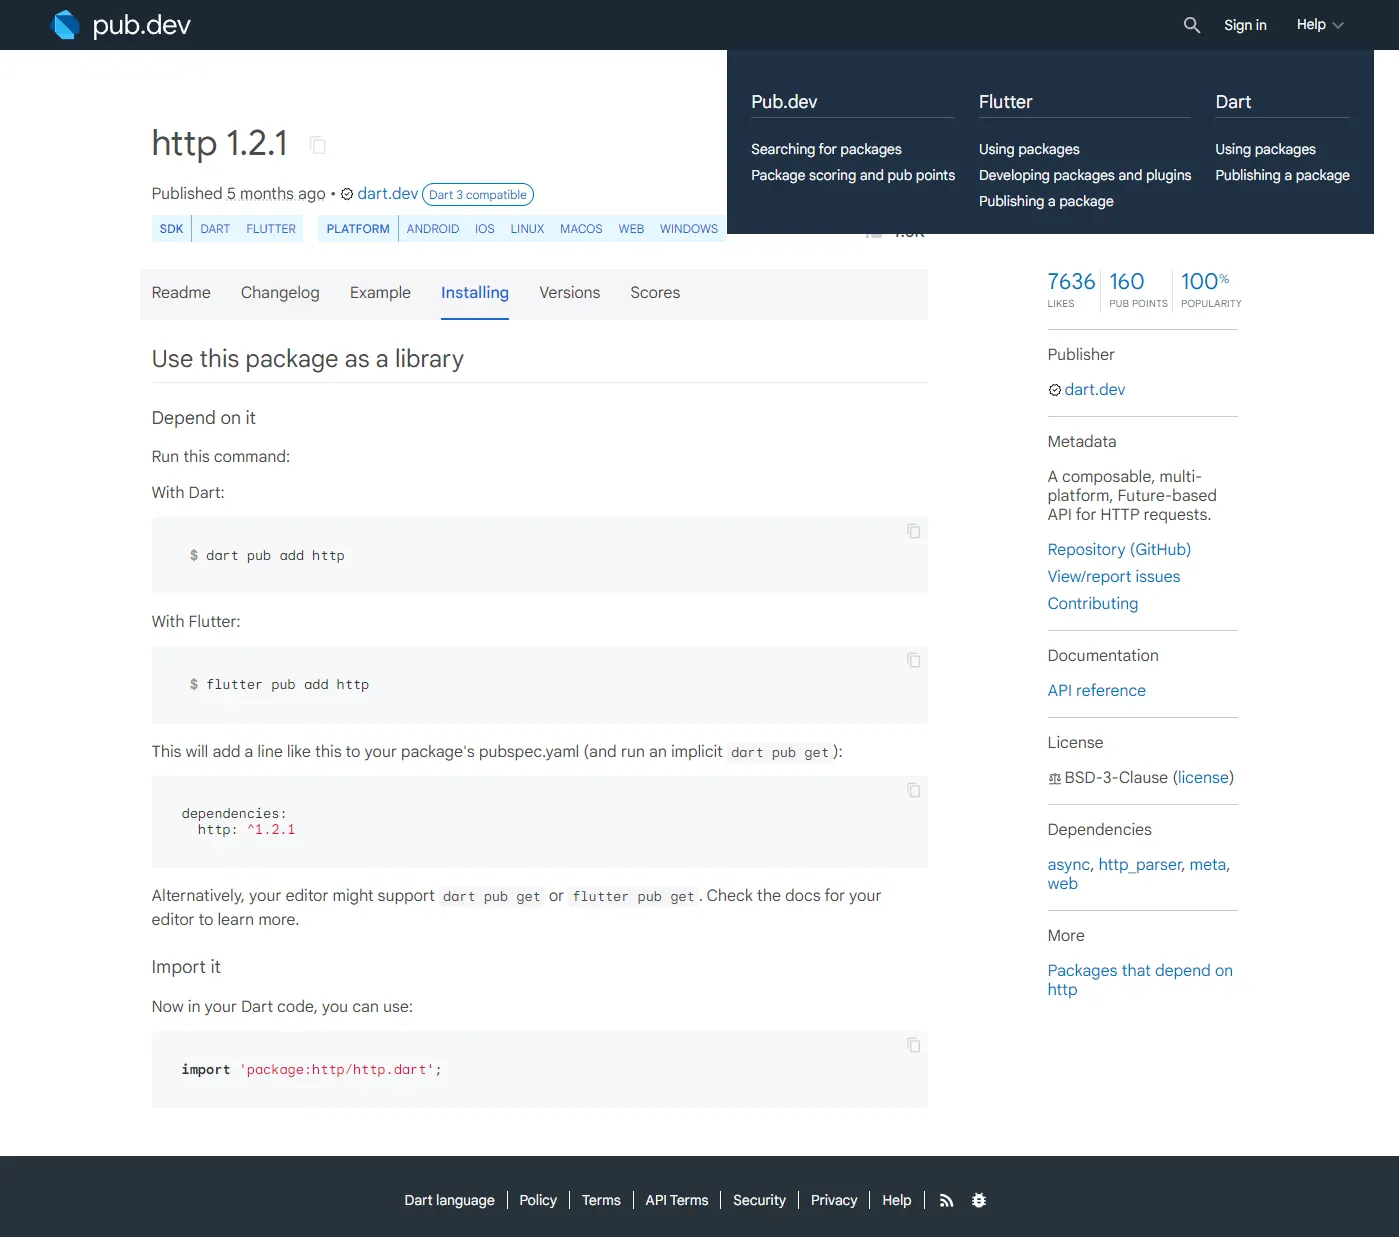Click the 'http 1.2.1' package title
Image resolution: width=1399 pixels, height=1237 pixels.
coord(220,143)
